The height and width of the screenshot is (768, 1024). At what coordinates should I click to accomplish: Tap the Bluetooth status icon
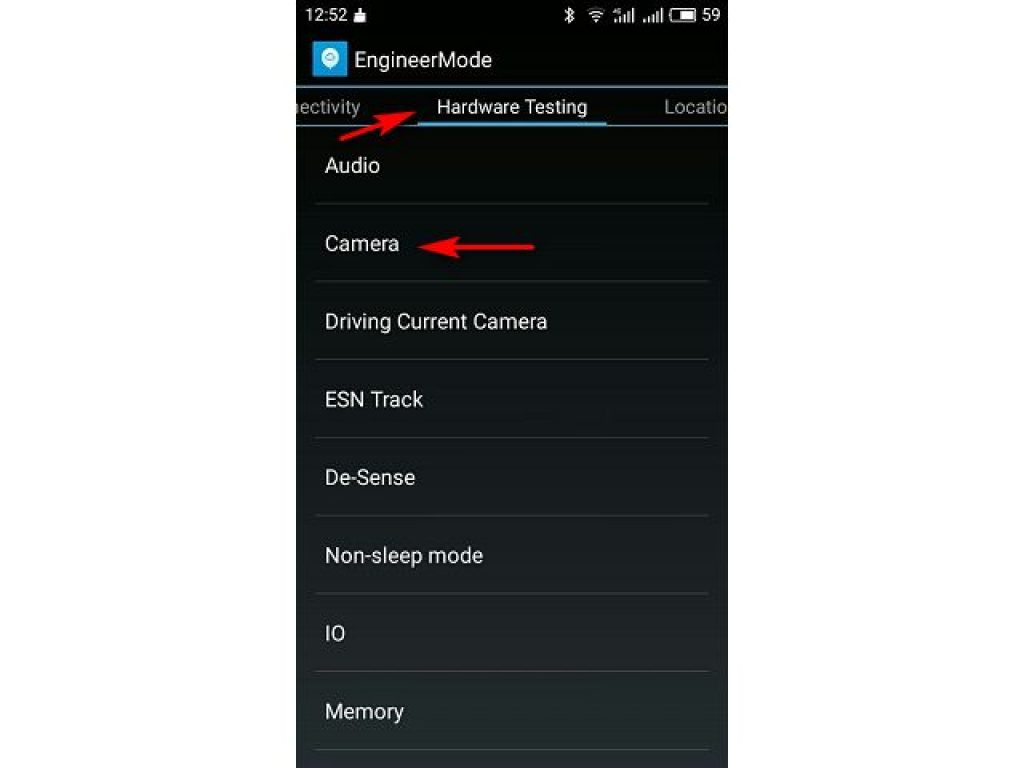pos(569,14)
